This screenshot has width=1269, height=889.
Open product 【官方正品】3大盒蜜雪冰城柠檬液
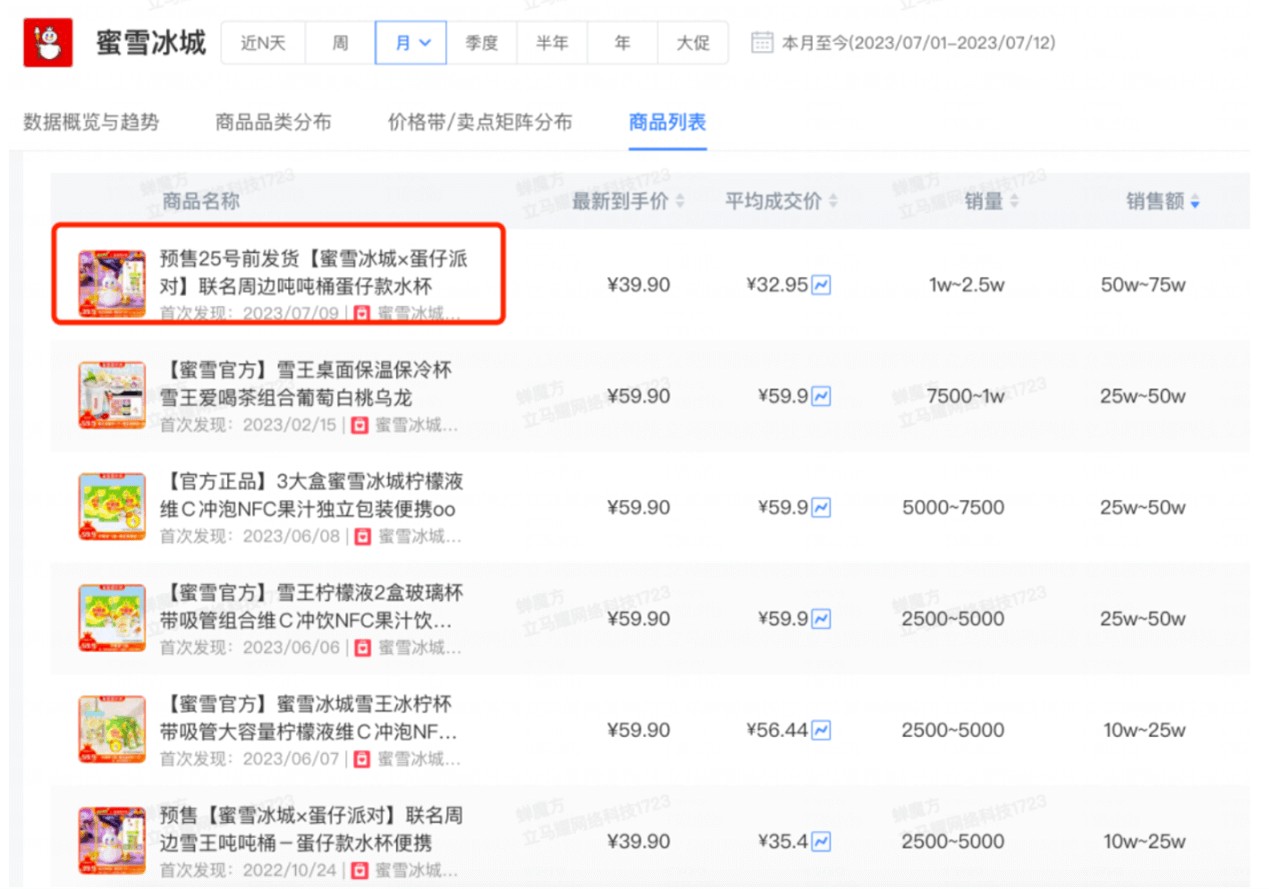312,495
